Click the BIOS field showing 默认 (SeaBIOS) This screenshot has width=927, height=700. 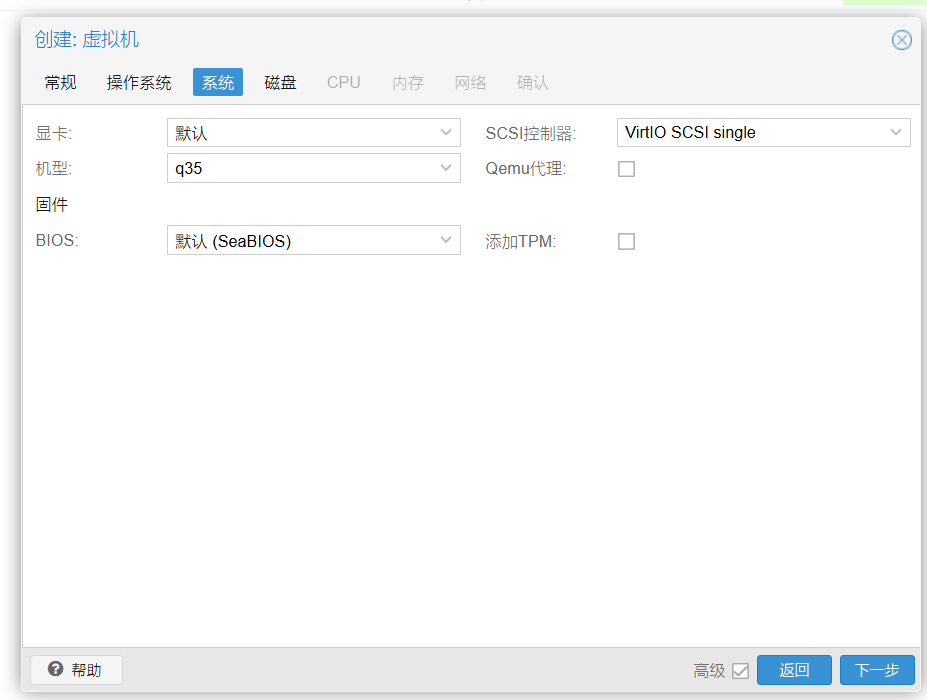313,240
